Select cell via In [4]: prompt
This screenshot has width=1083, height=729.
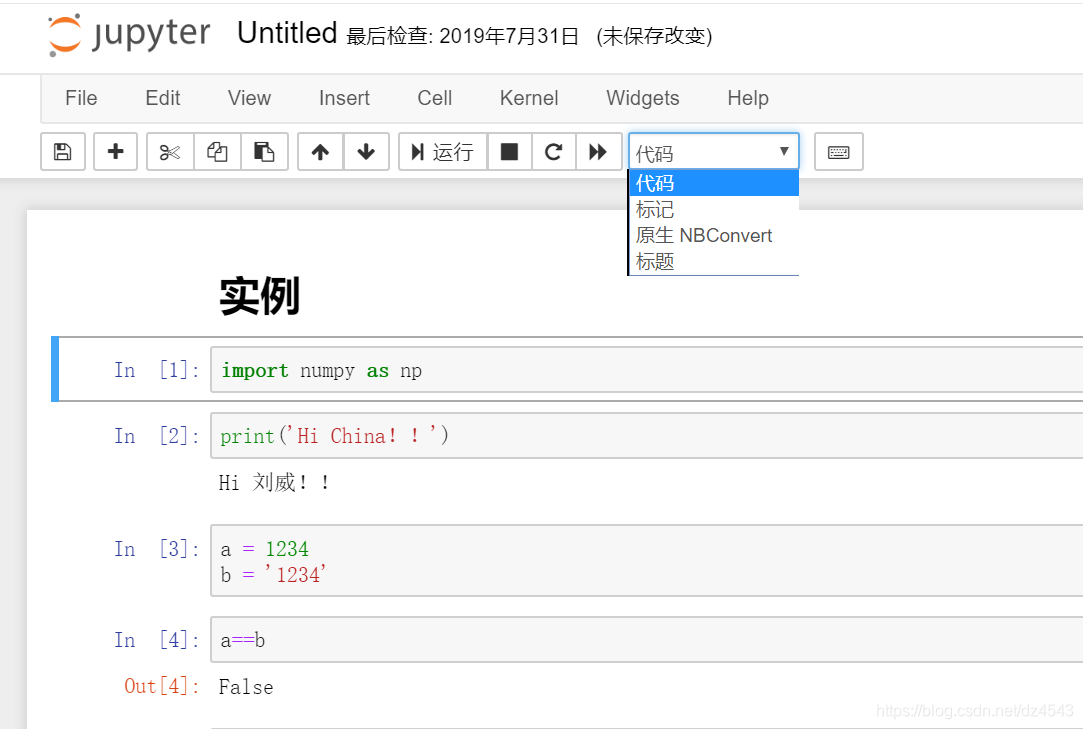157,640
